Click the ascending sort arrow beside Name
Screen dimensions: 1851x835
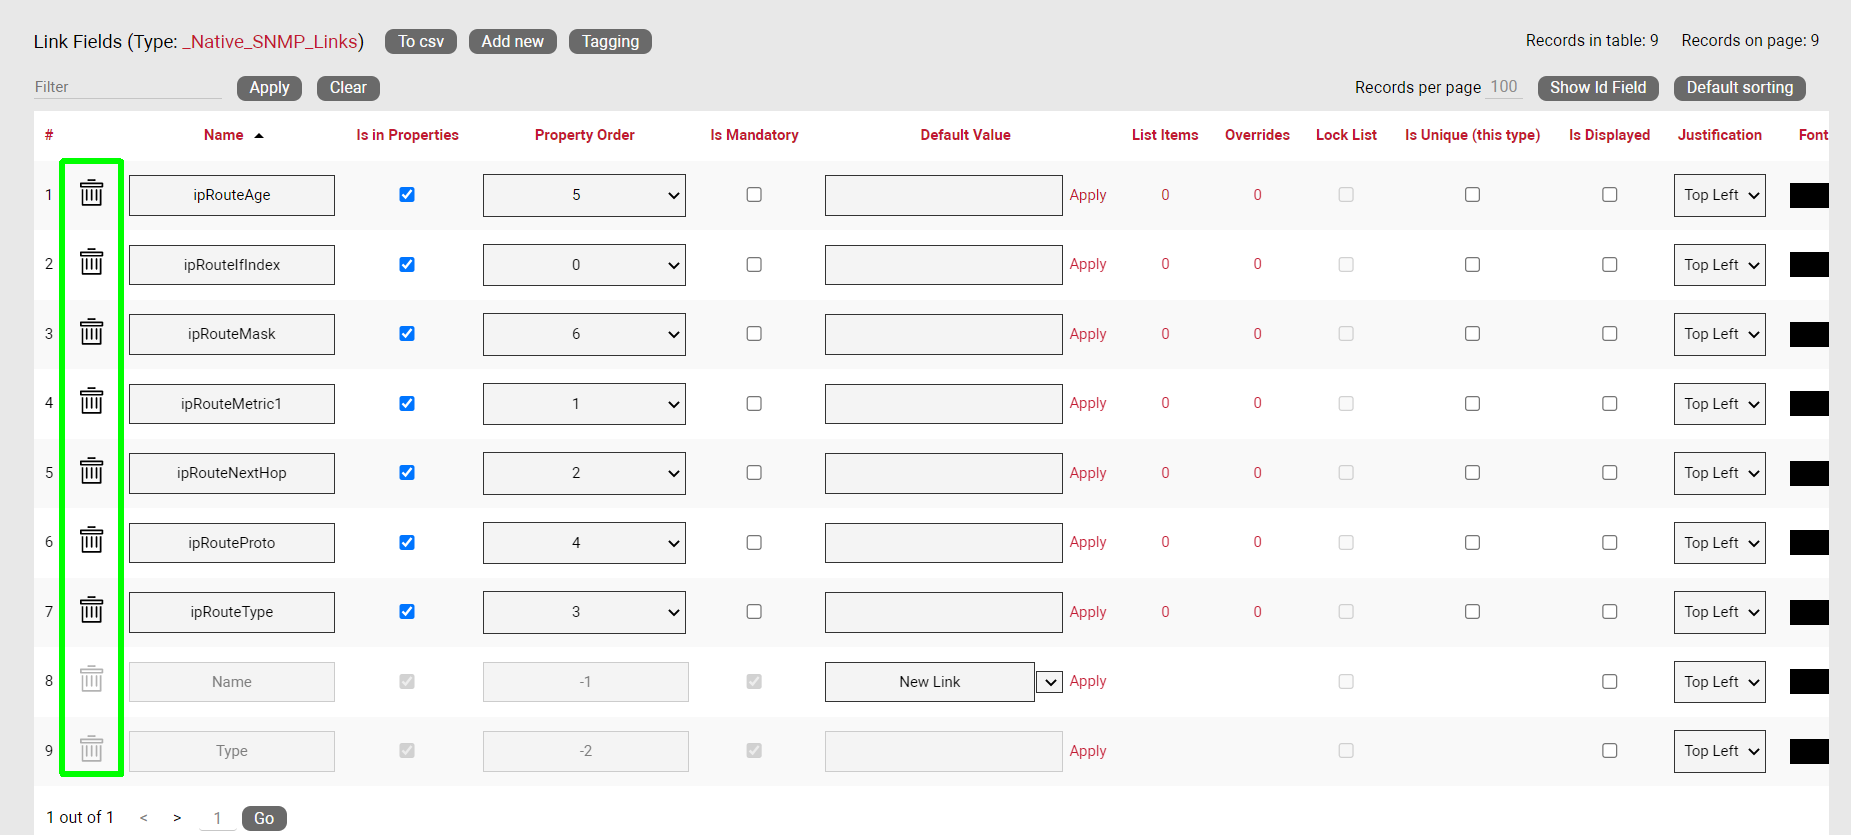(x=259, y=136)
